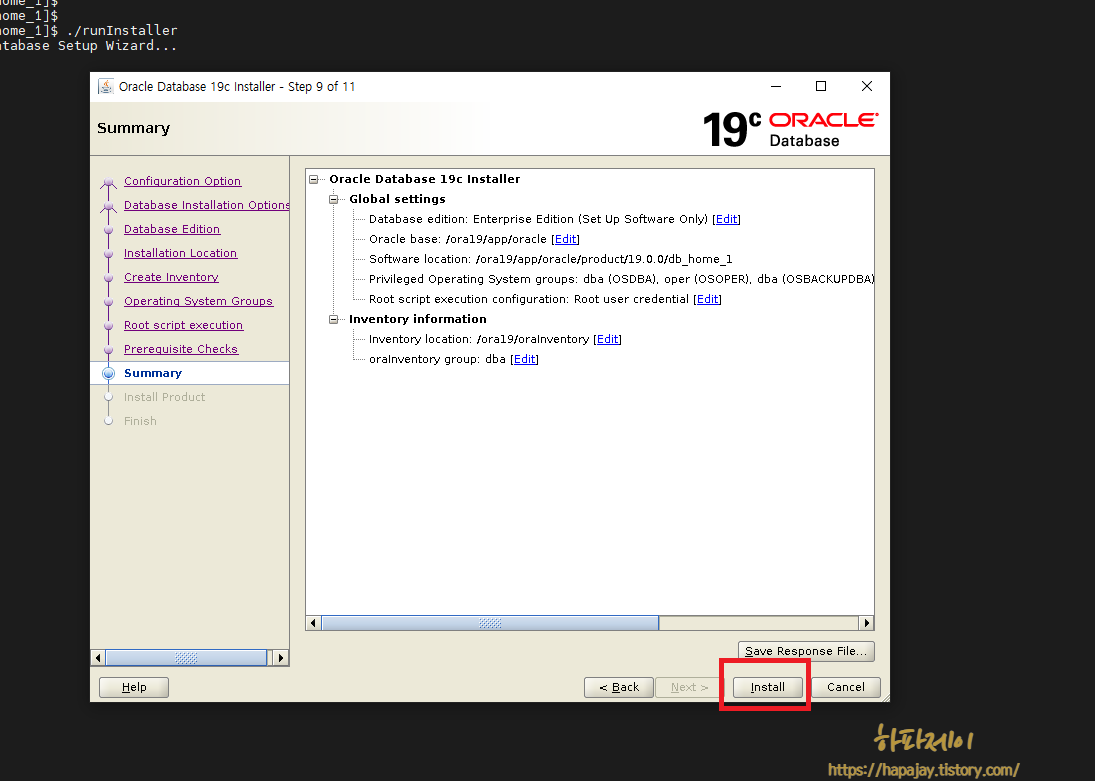Click the summary pane's right scroll arrow
The height and width of the screenshot is (781, 1095).
pos(867,623)
